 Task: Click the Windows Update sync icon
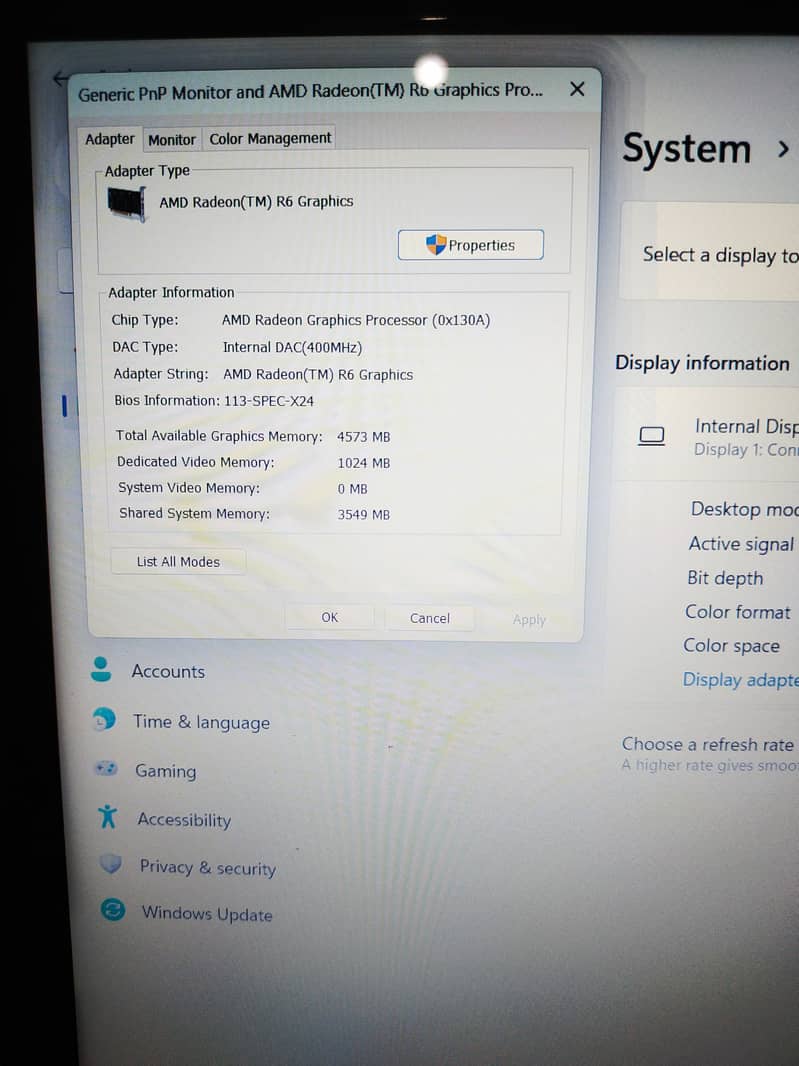click(x=113, y=910)
